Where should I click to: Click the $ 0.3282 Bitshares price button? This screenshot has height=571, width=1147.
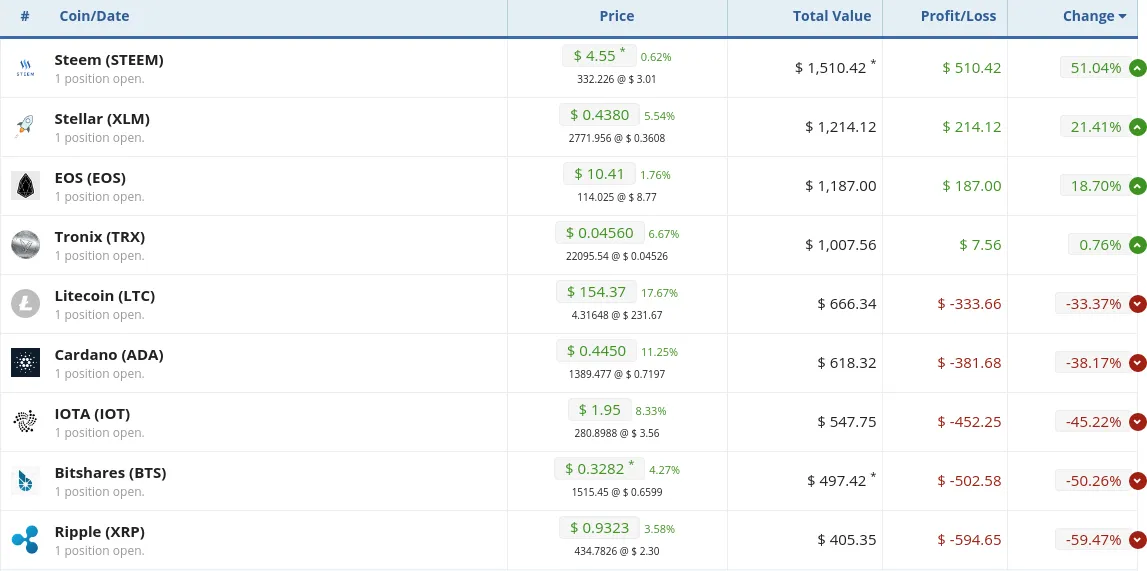(x=599, y=469)
